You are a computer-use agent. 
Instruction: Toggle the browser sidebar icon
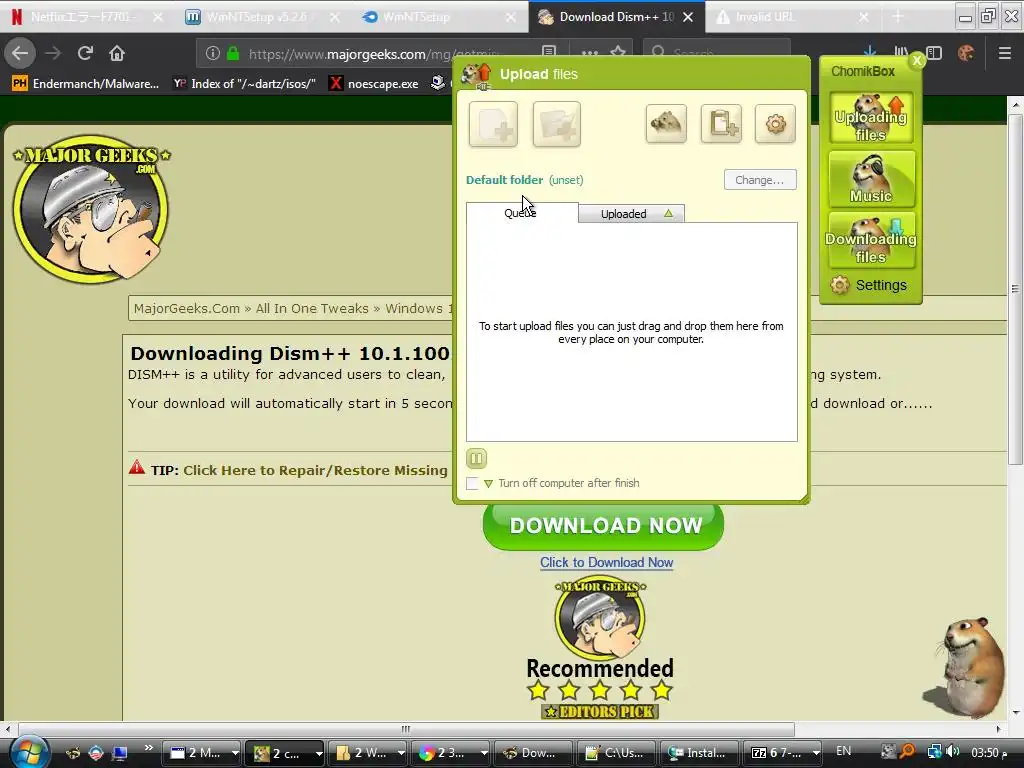(x=935, y=53)
